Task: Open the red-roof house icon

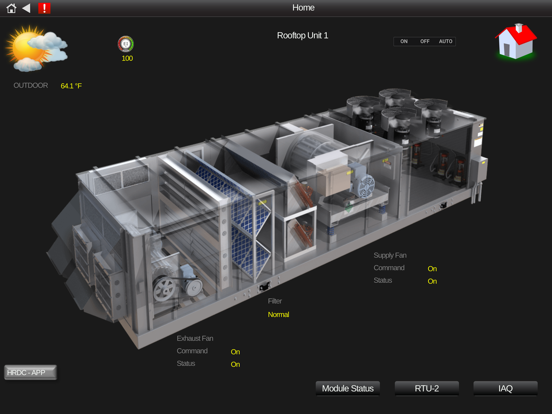Action: coord(516,42)
